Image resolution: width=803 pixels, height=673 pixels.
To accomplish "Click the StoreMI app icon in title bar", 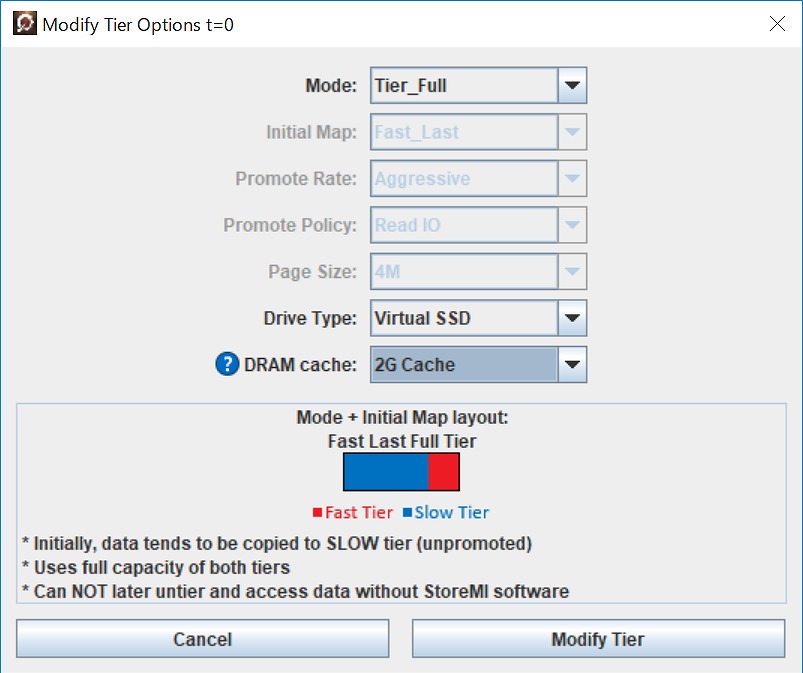I will click(25, 24).
